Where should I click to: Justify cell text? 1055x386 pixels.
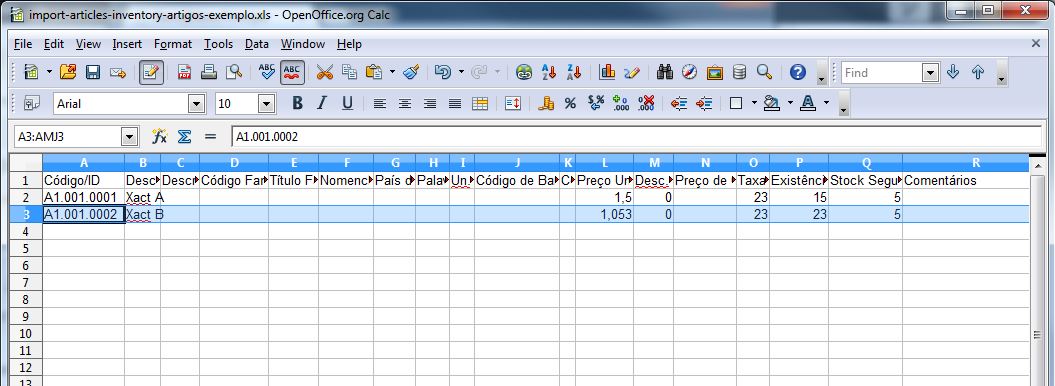455,104
